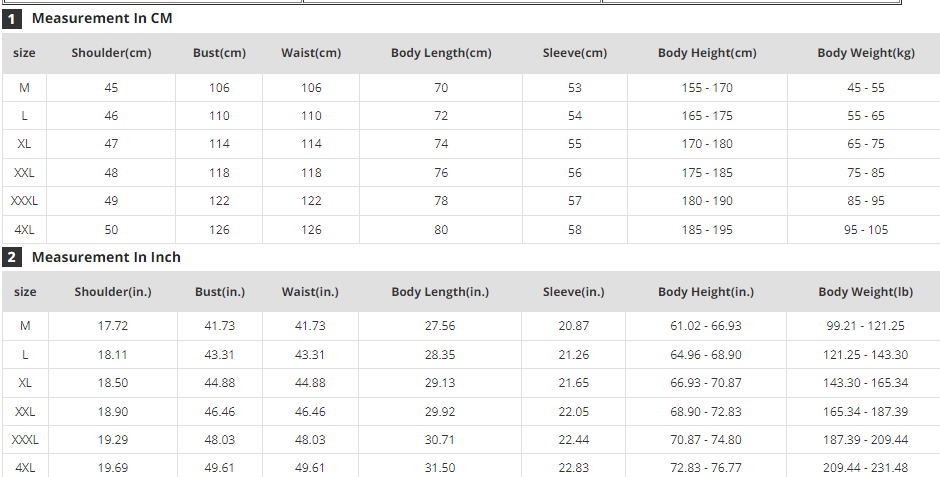The width and height of the screenshot is (940, 477).
Task: Select the XXL size cell in the CM table
Action: [24, 173]
